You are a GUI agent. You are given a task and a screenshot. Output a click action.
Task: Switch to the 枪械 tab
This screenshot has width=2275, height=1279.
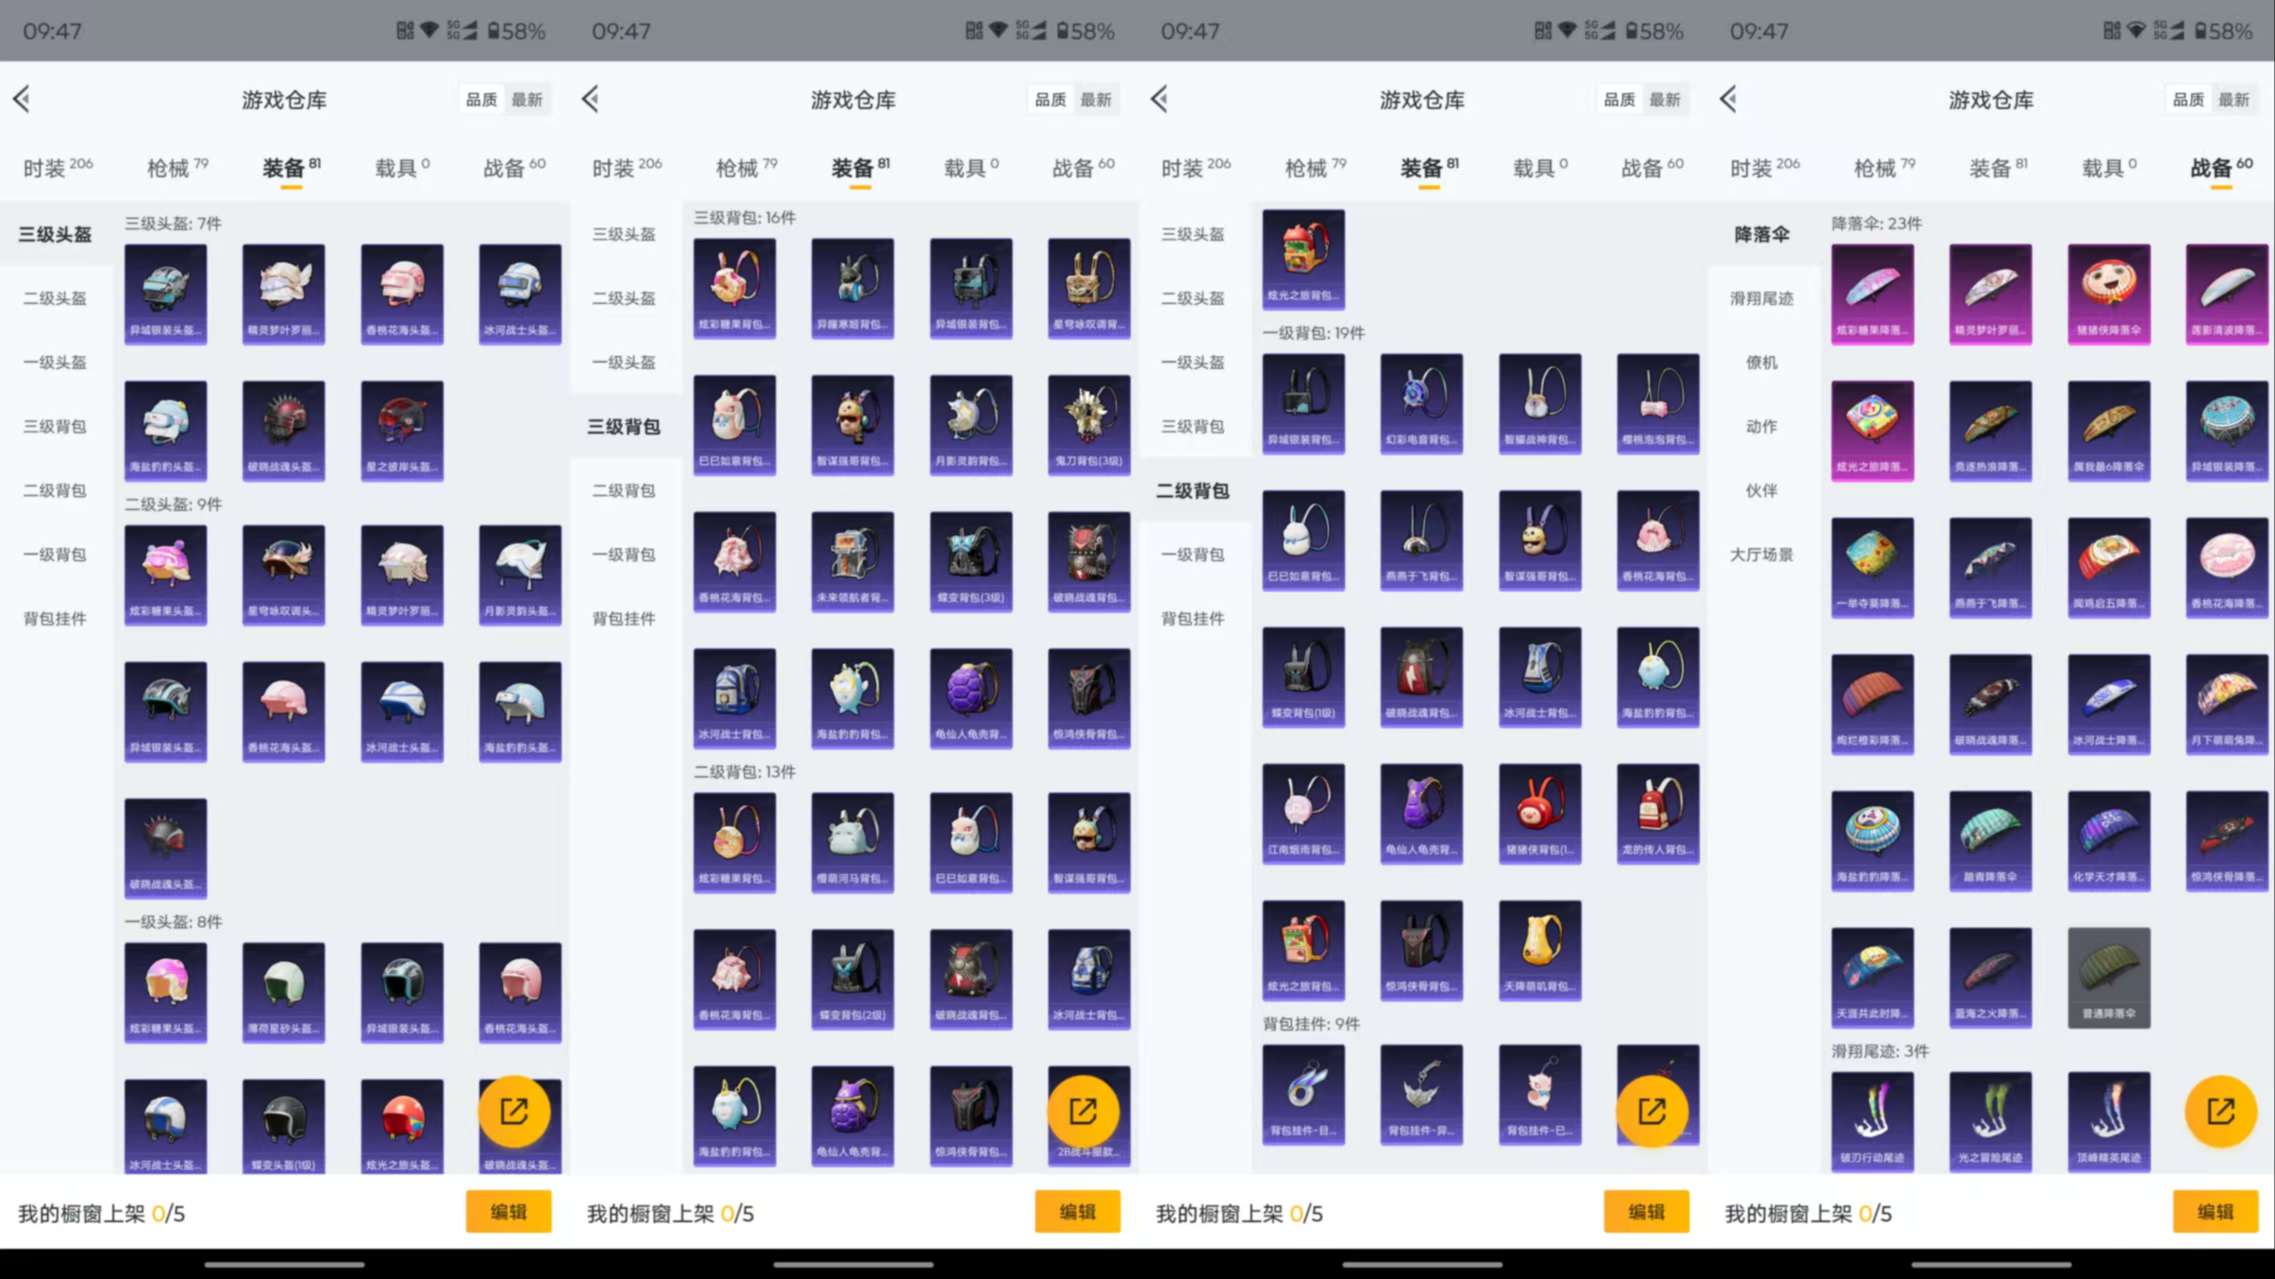click(170, 167)
